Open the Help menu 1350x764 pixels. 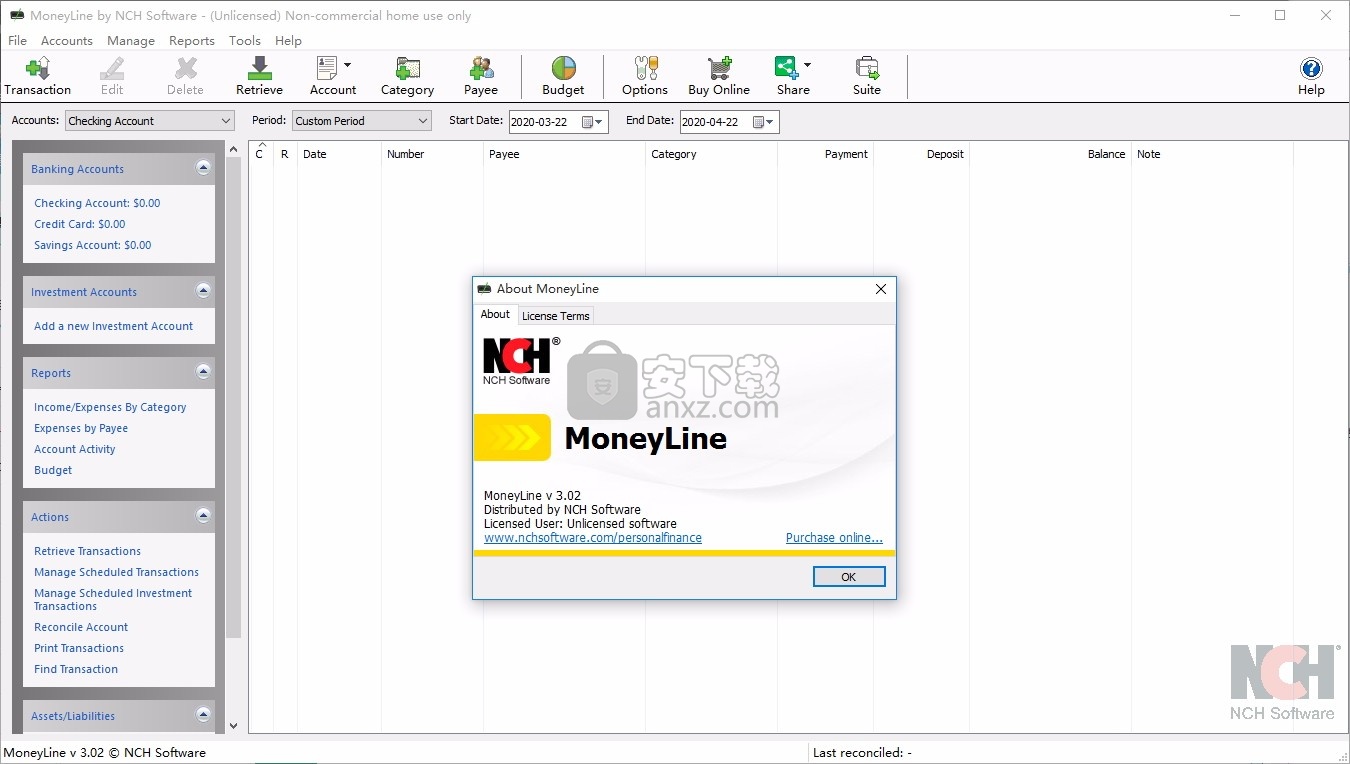click(x=288, y=41)
